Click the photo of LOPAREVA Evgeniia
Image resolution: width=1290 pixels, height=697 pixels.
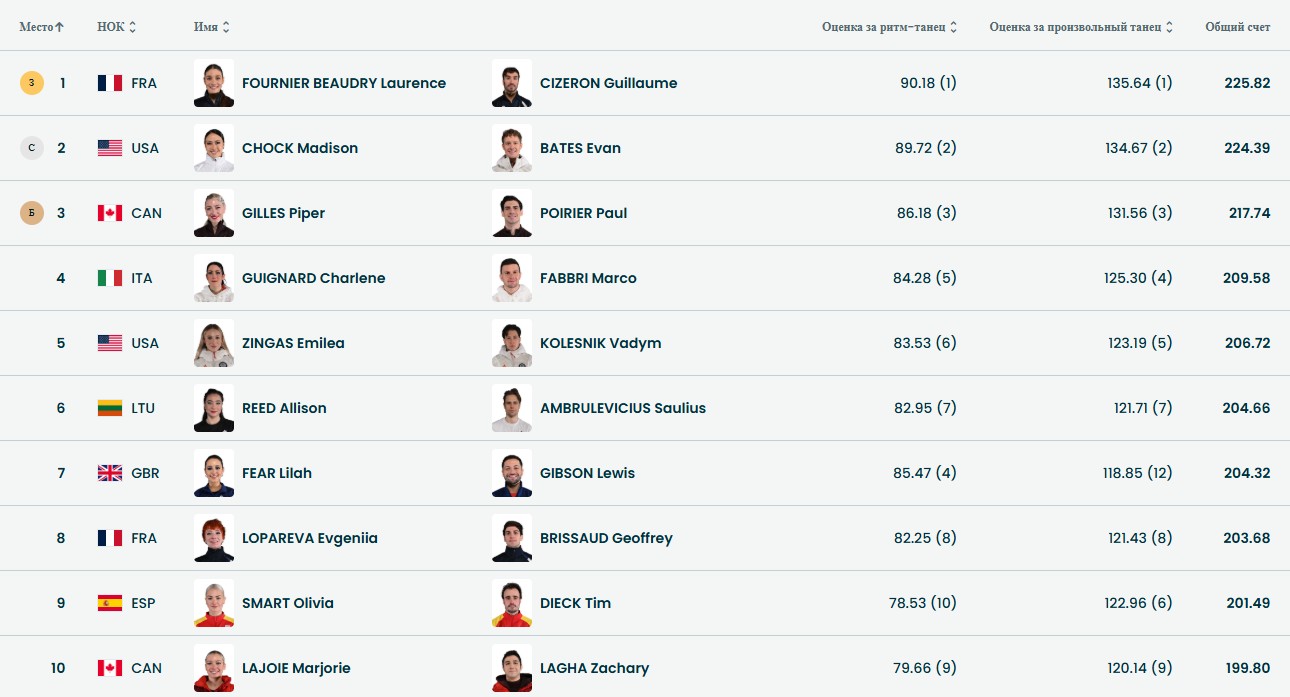point(214,538)
